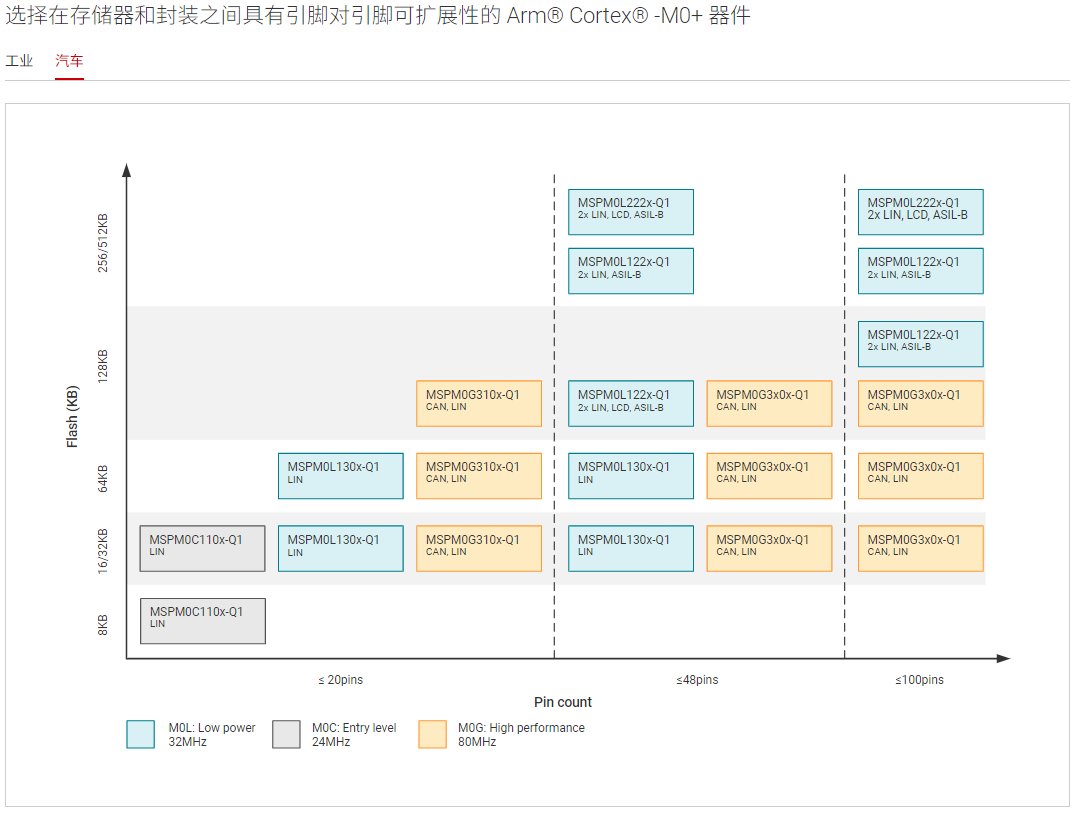Click the 'Pin count' axis title
This screenshot has height=813, width=1076.
click(x=563, y=702)
